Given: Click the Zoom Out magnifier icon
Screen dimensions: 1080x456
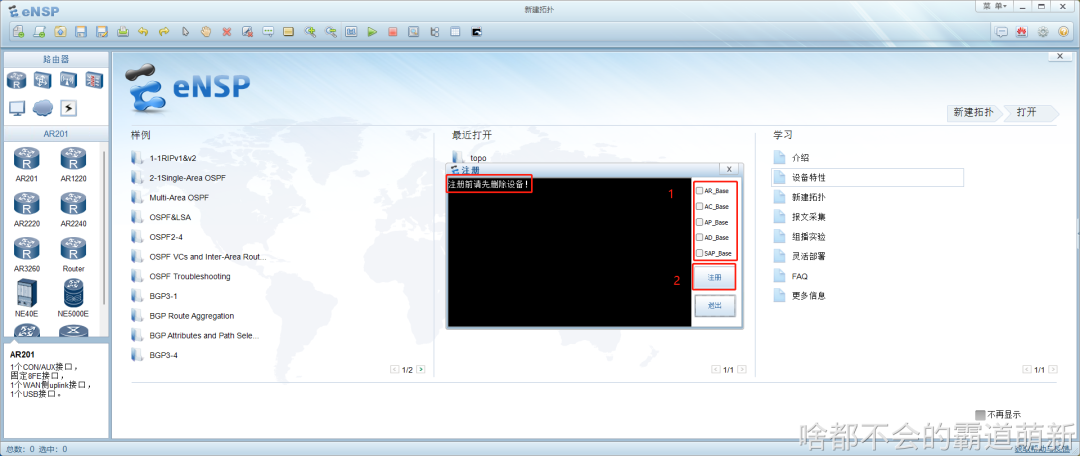Looking at the screenshot, I should pos(331,32).
